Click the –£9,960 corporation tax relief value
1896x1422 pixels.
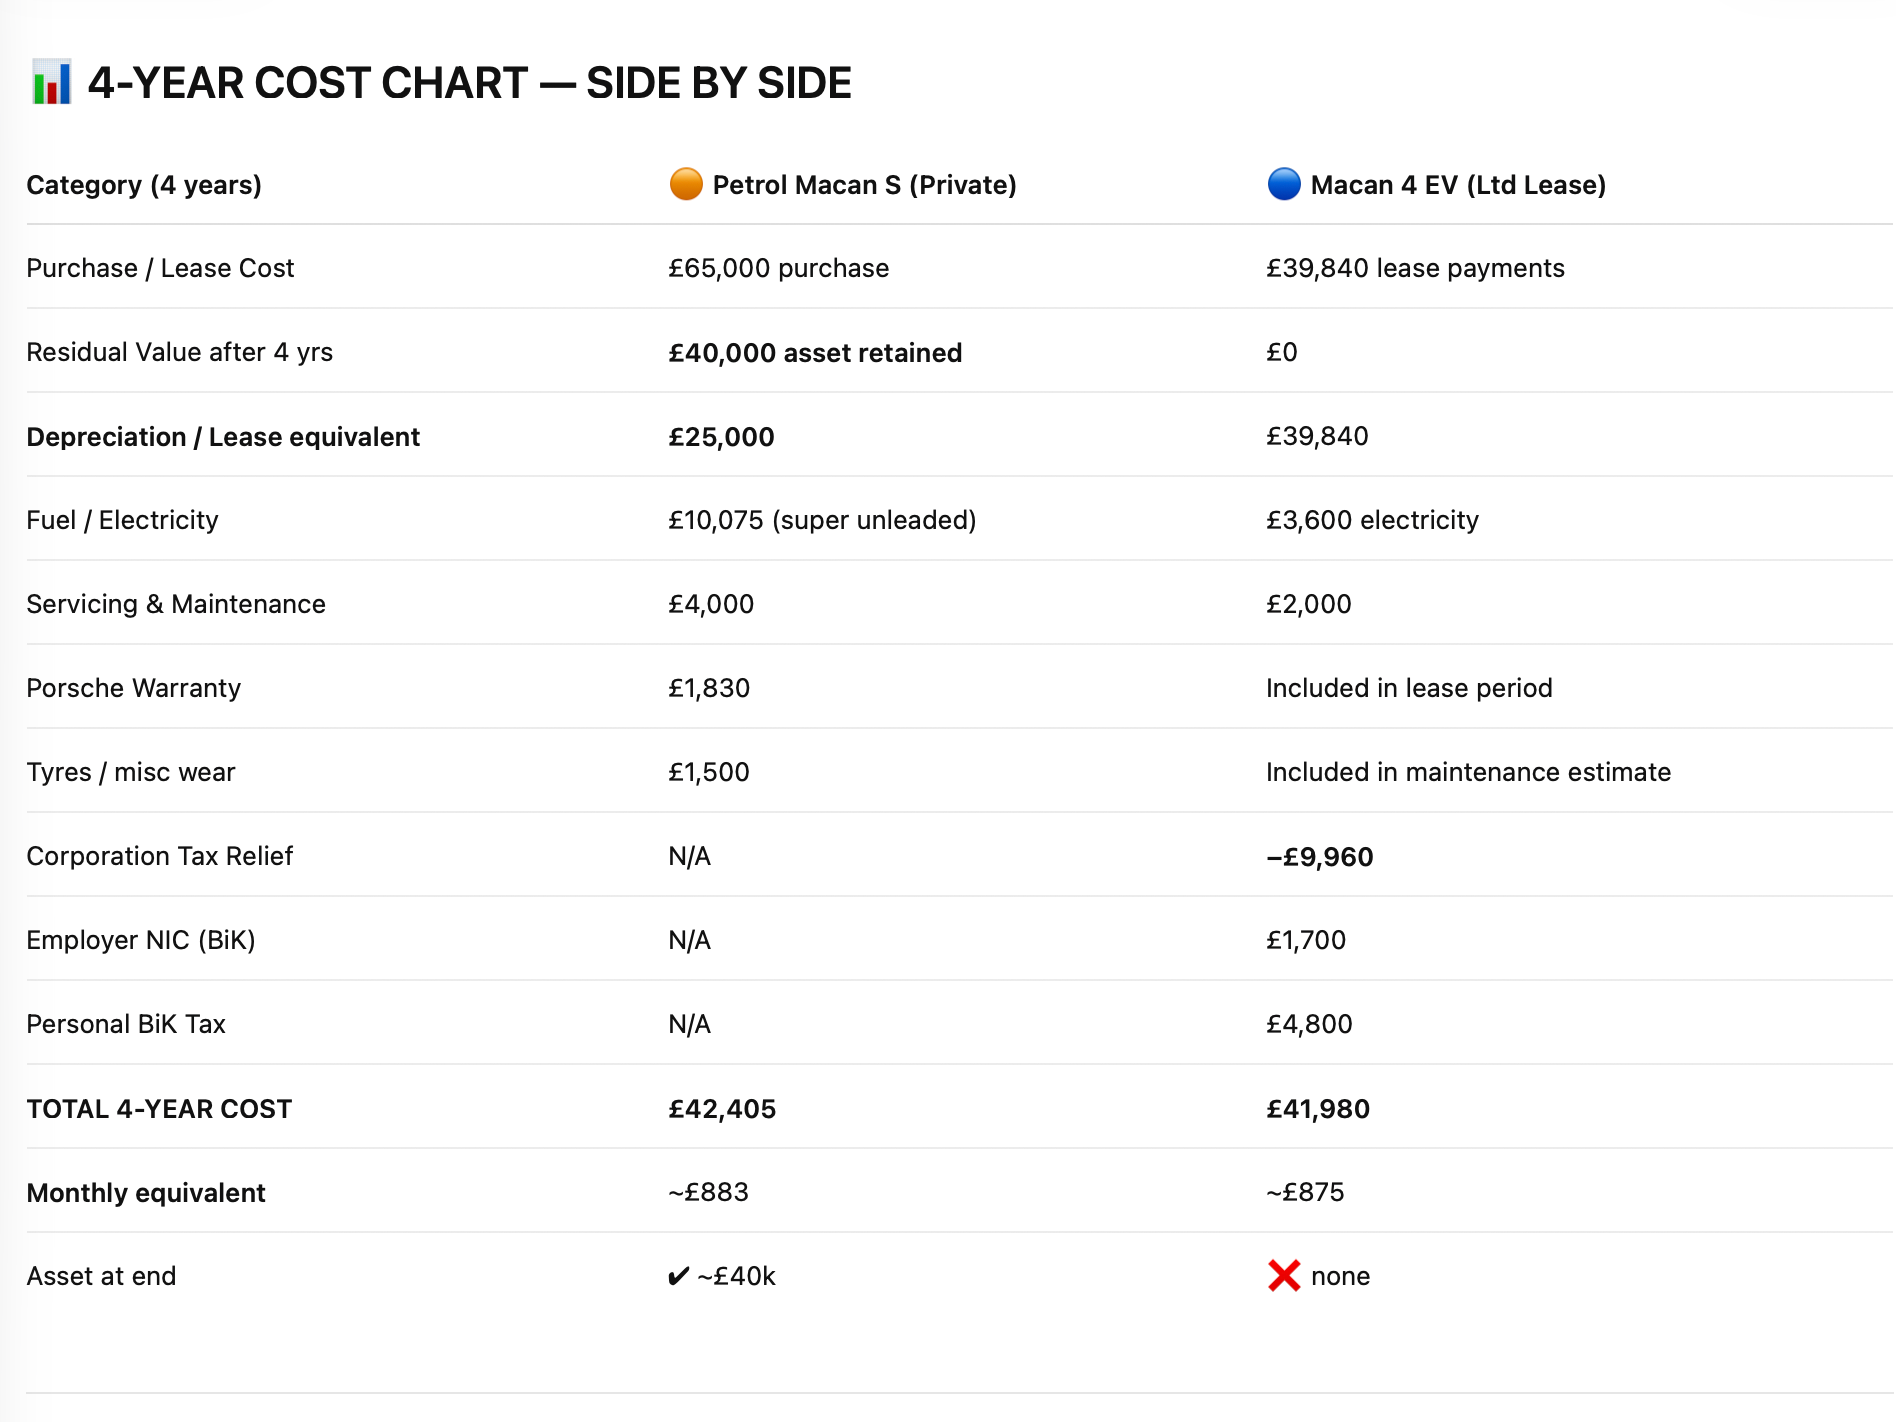pos(1319,857)
